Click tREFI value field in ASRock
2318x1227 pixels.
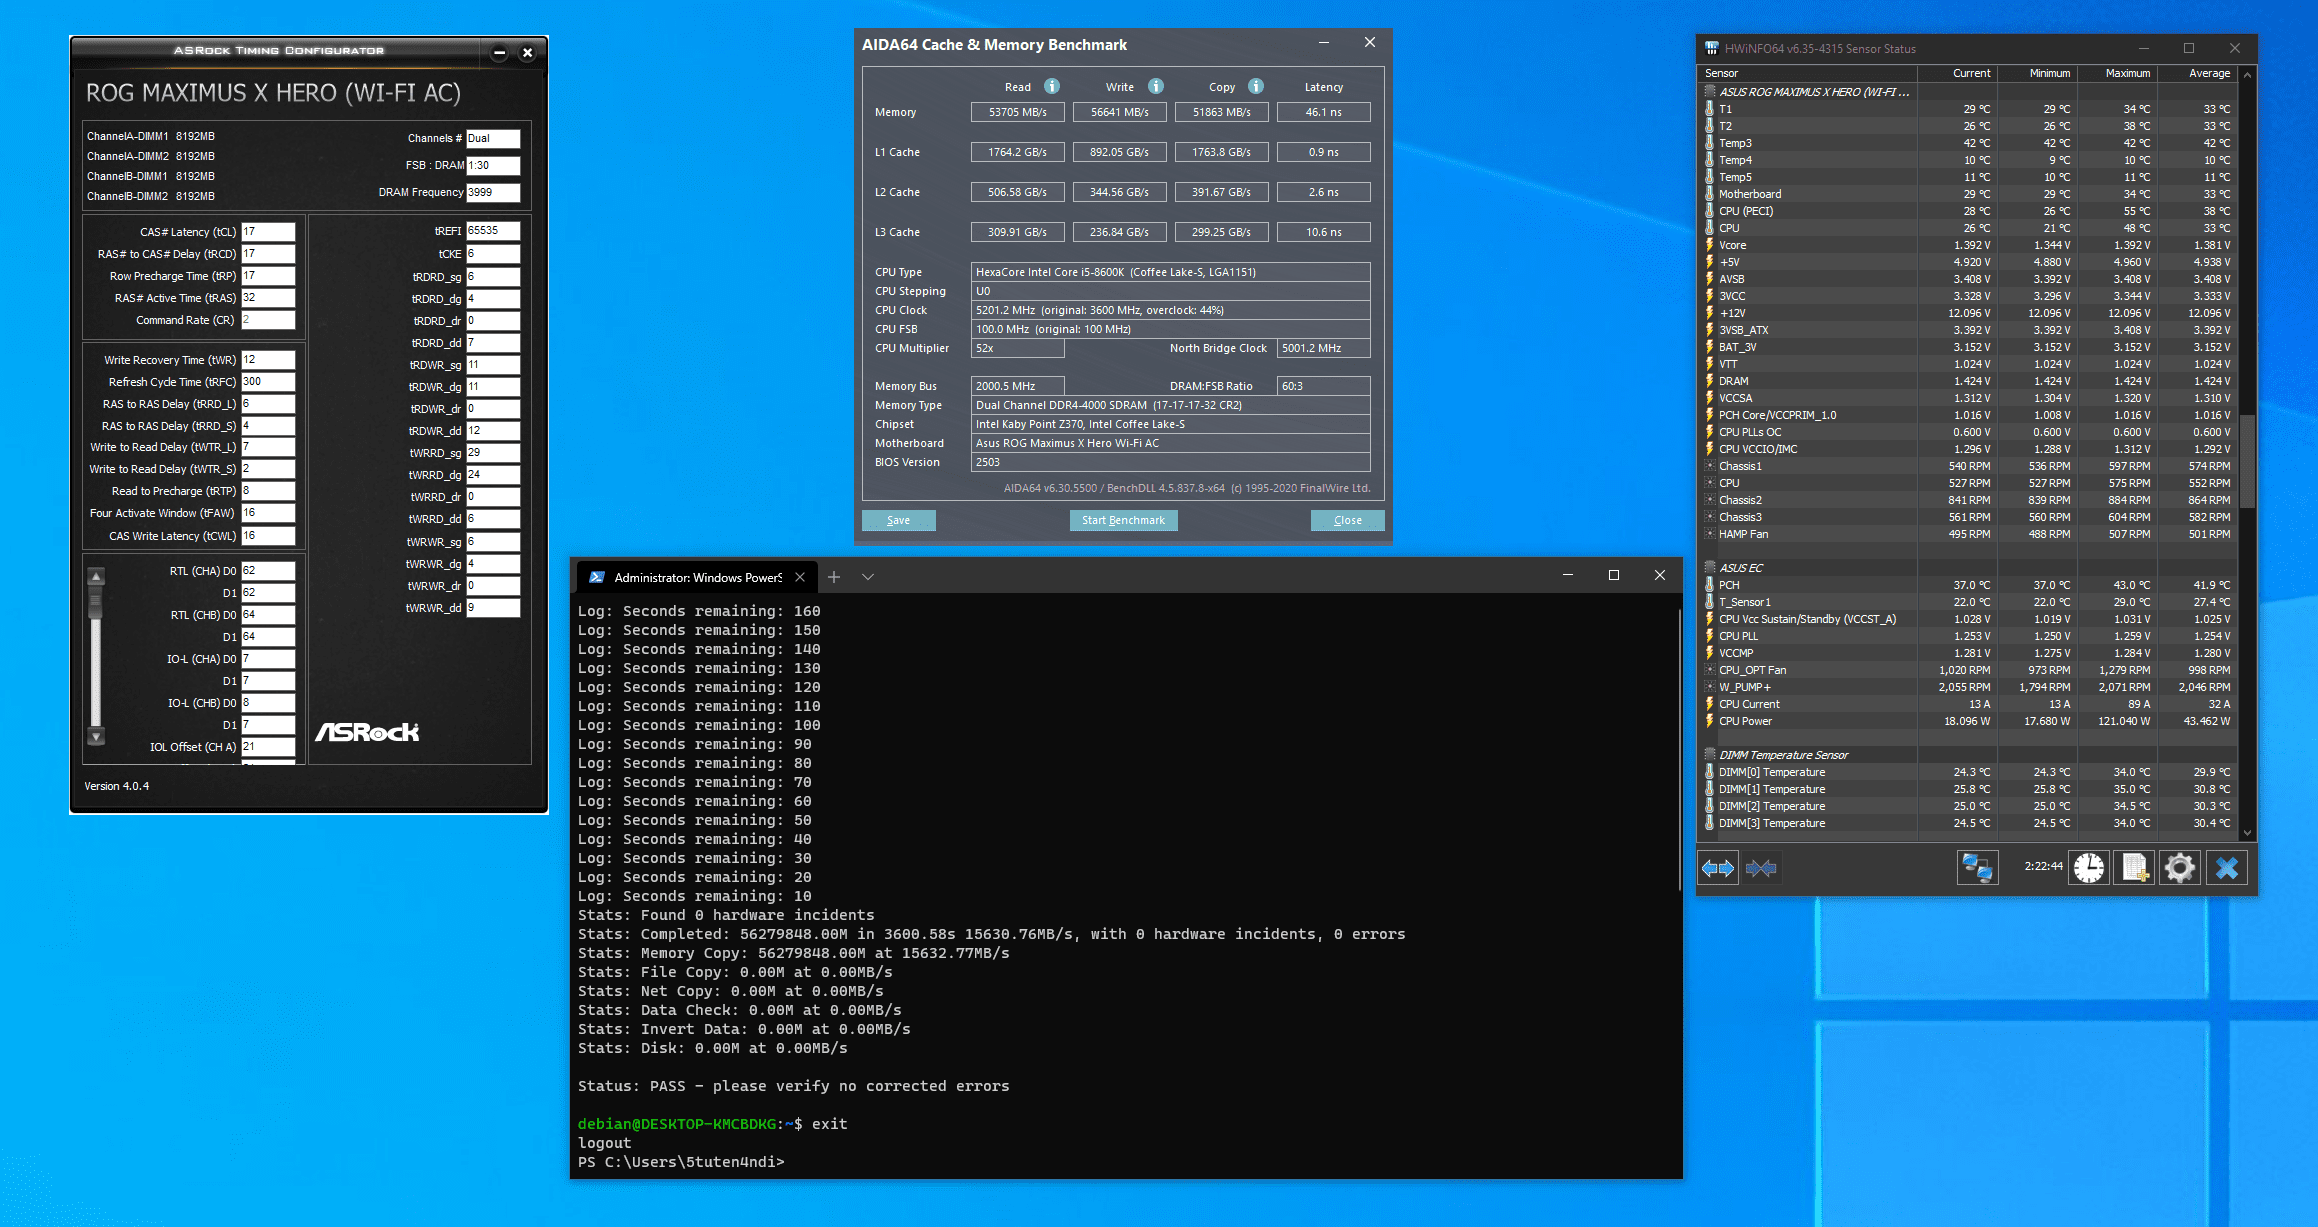tap(493, 230)
